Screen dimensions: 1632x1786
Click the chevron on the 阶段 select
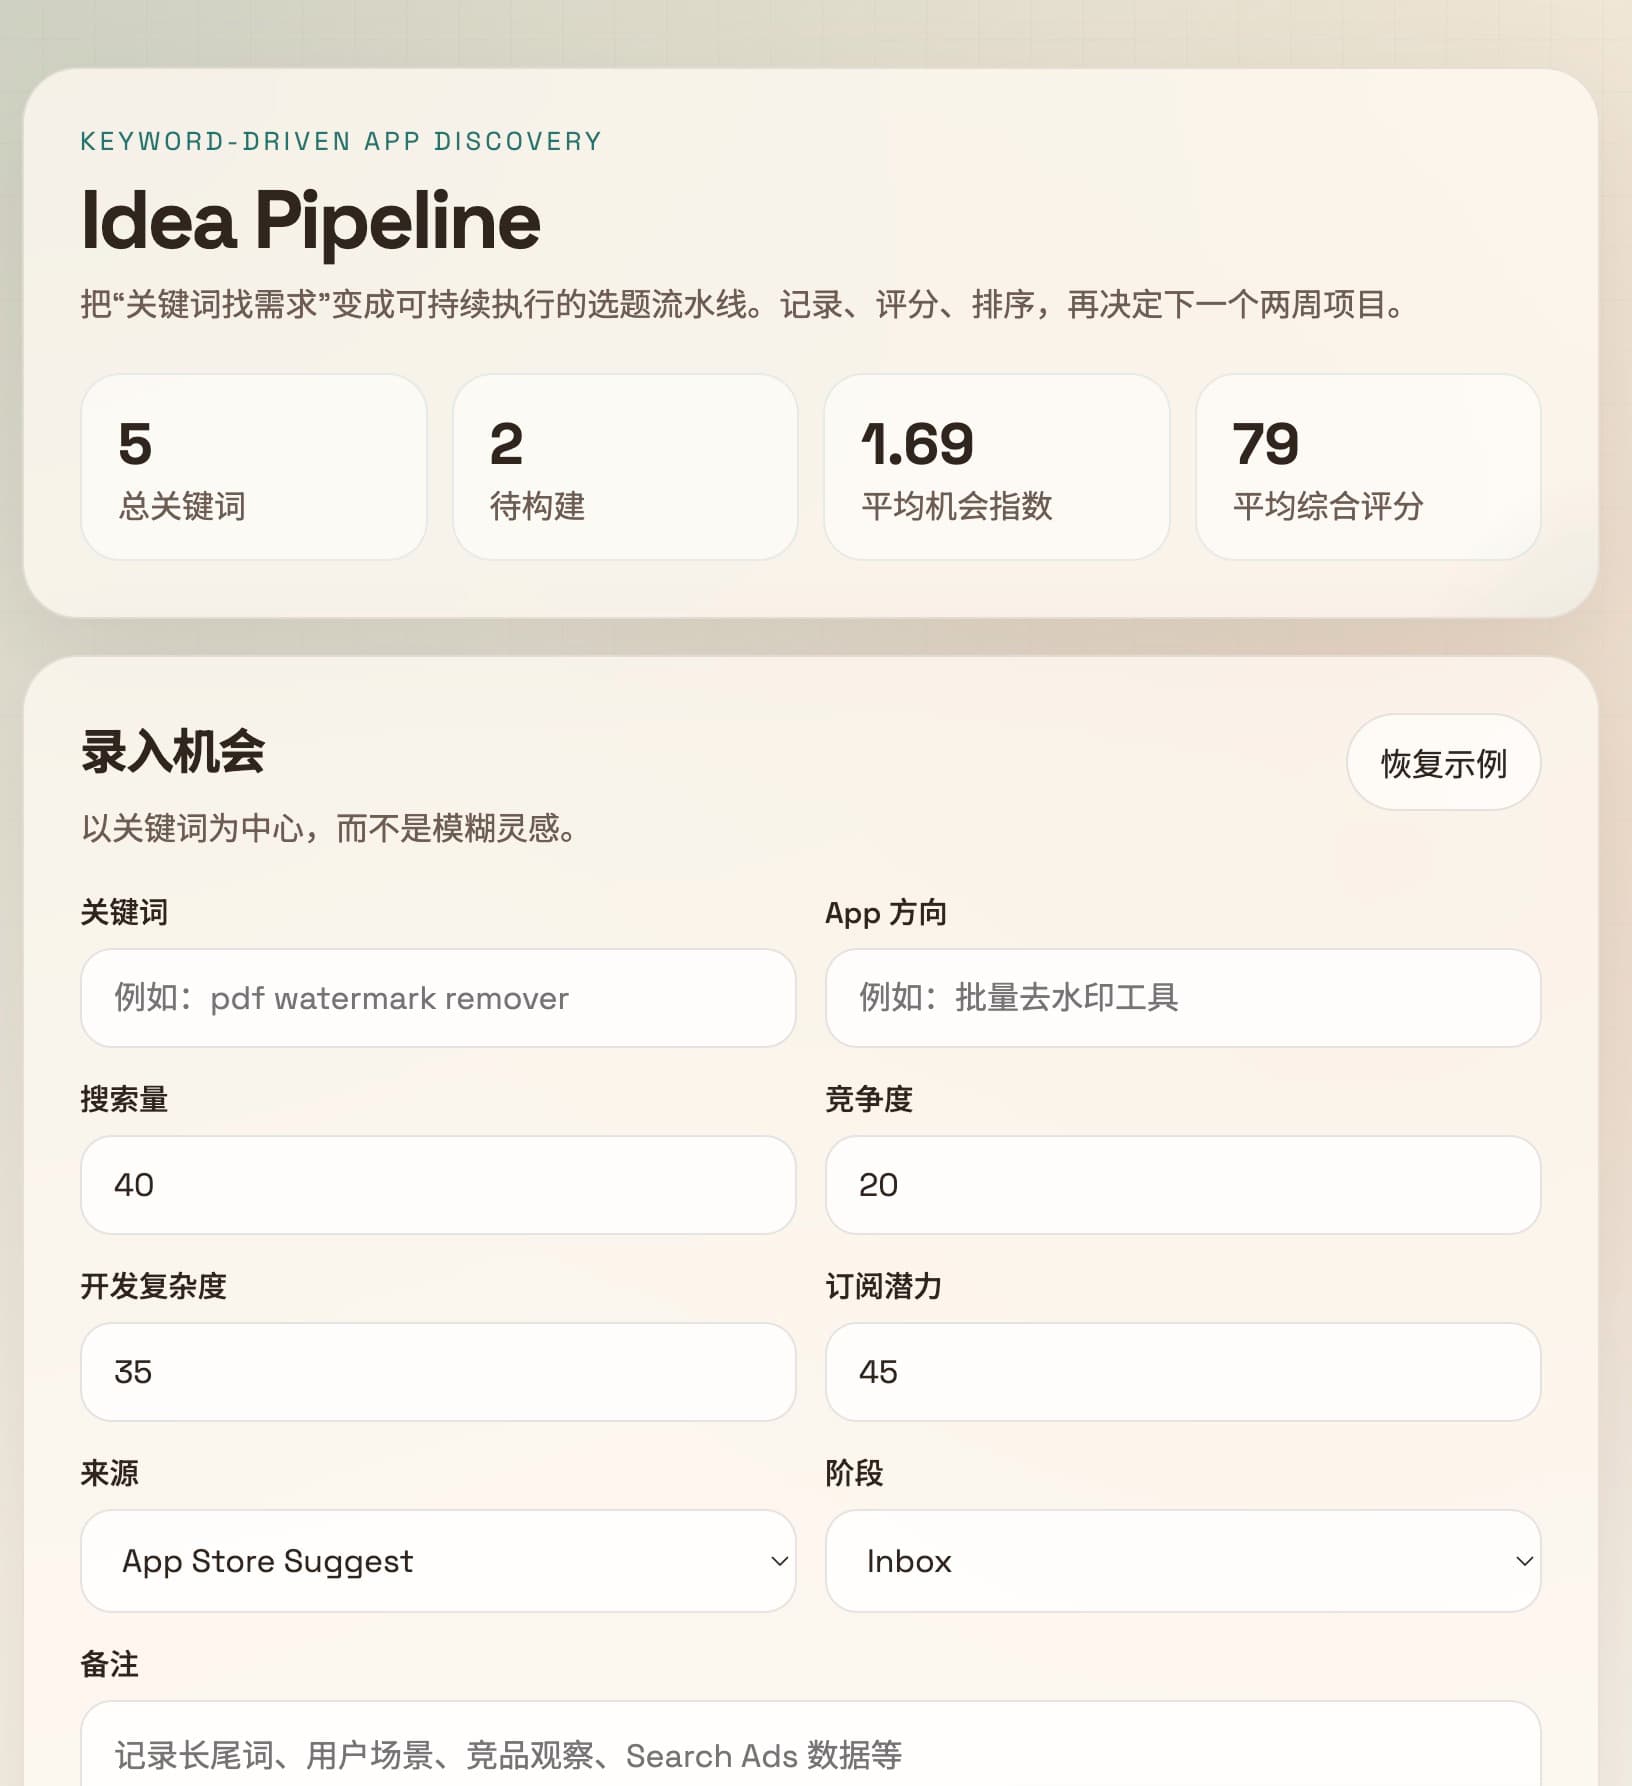1524,1561
